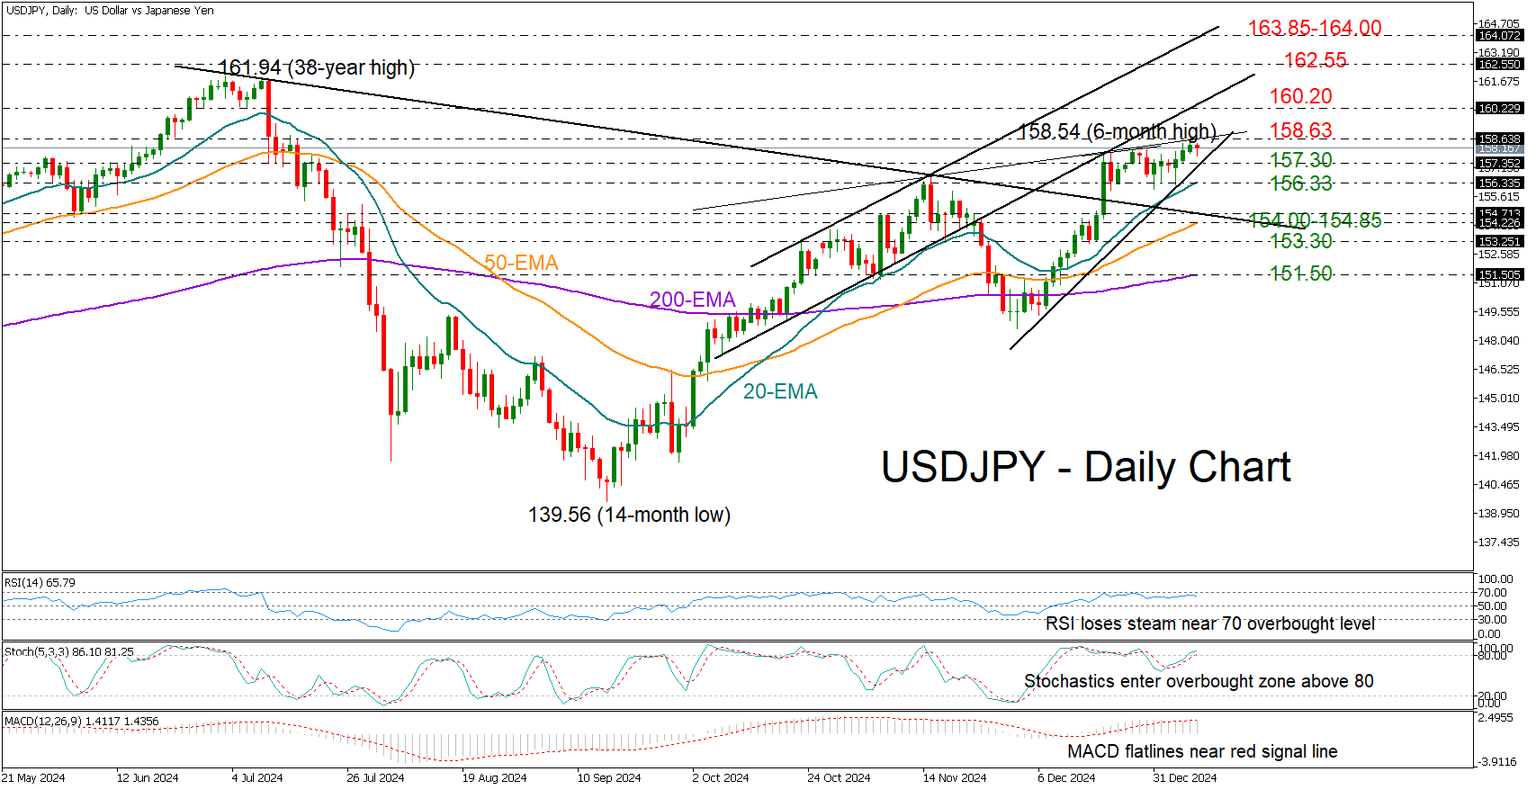Click the "26 Jul 2024" date label
The image size is (1536, 789).
point(375,777)
